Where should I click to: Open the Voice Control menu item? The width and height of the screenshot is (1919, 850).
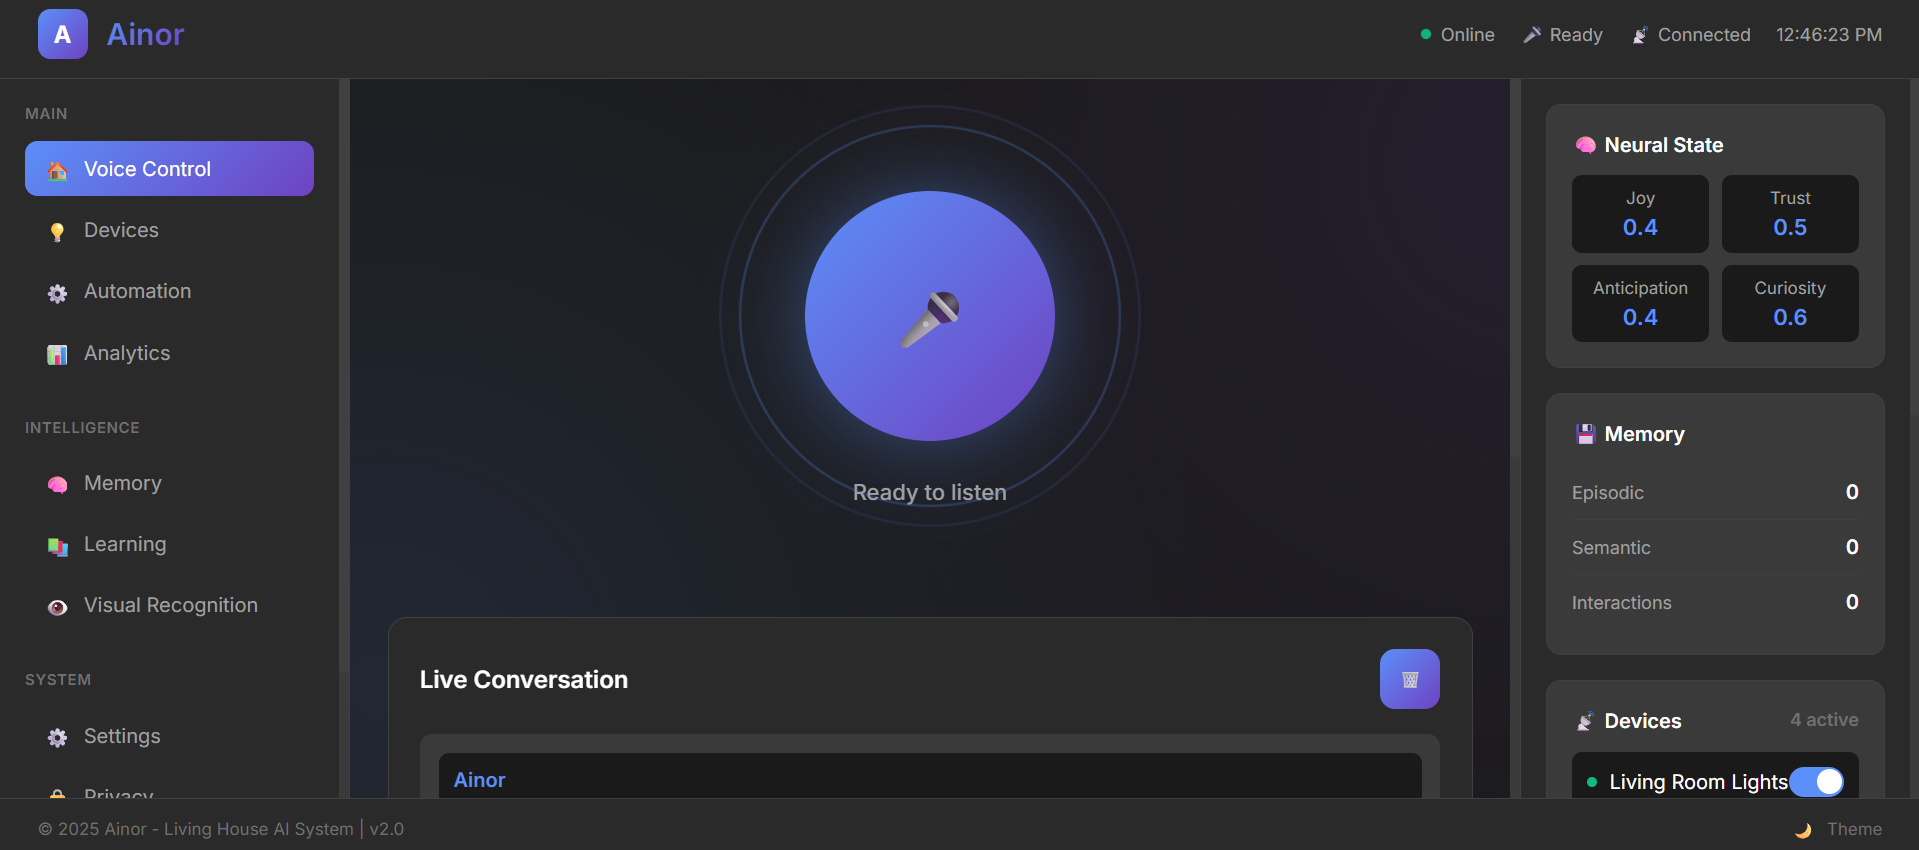click(169, 169)
